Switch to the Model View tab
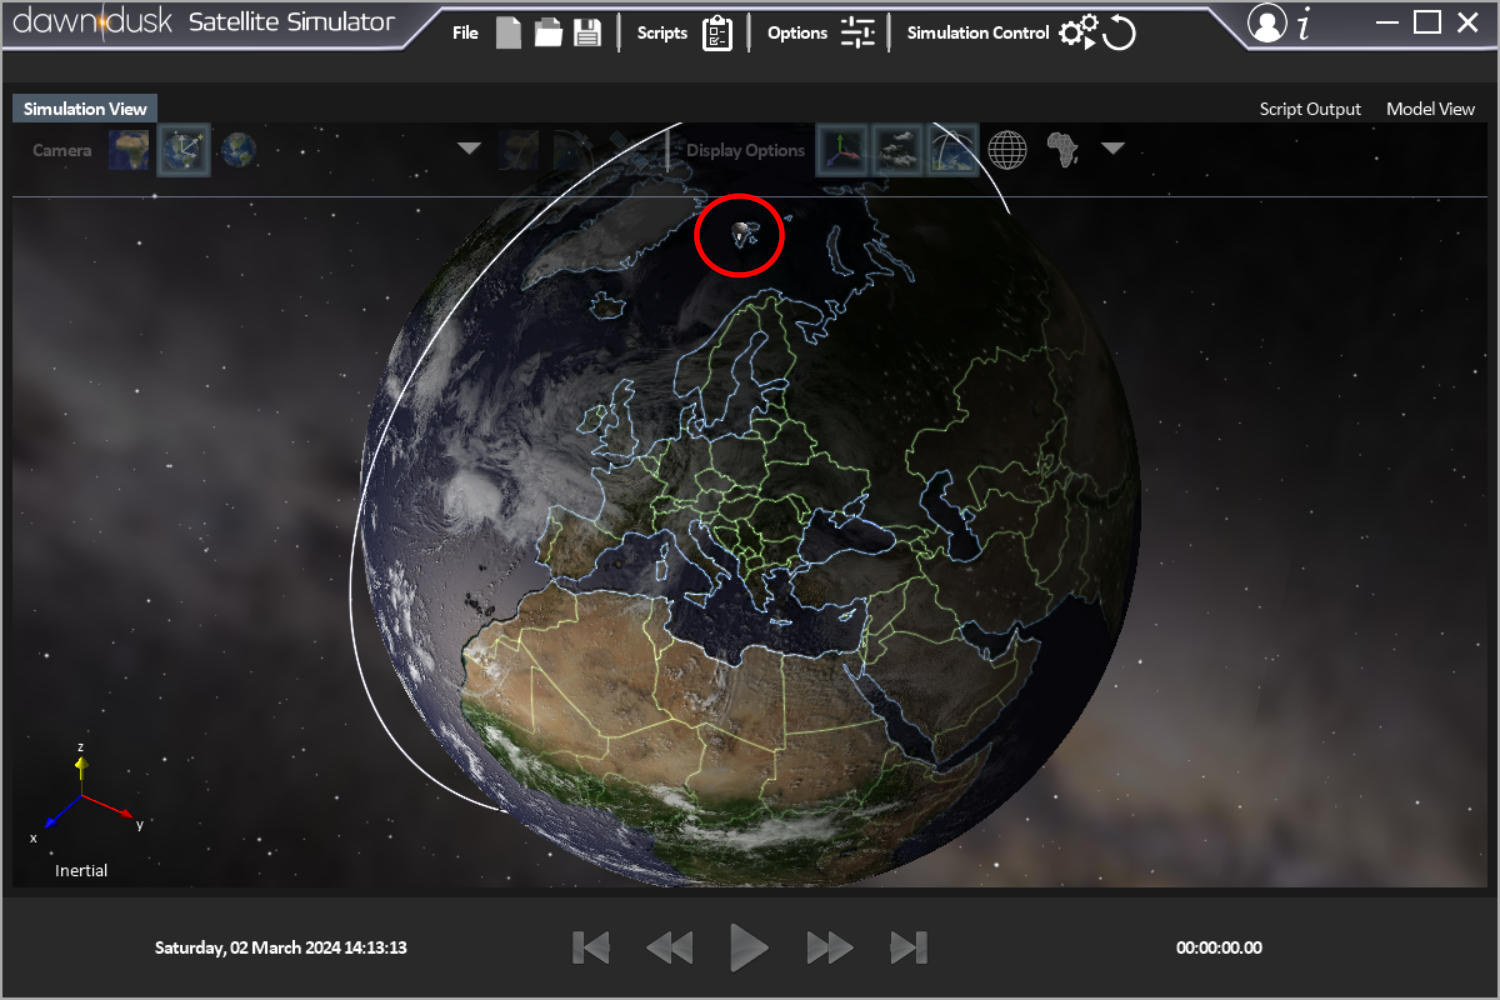Viewport: 1500px width, 1000px height. pyautogui.click(x=1430, y=109)
